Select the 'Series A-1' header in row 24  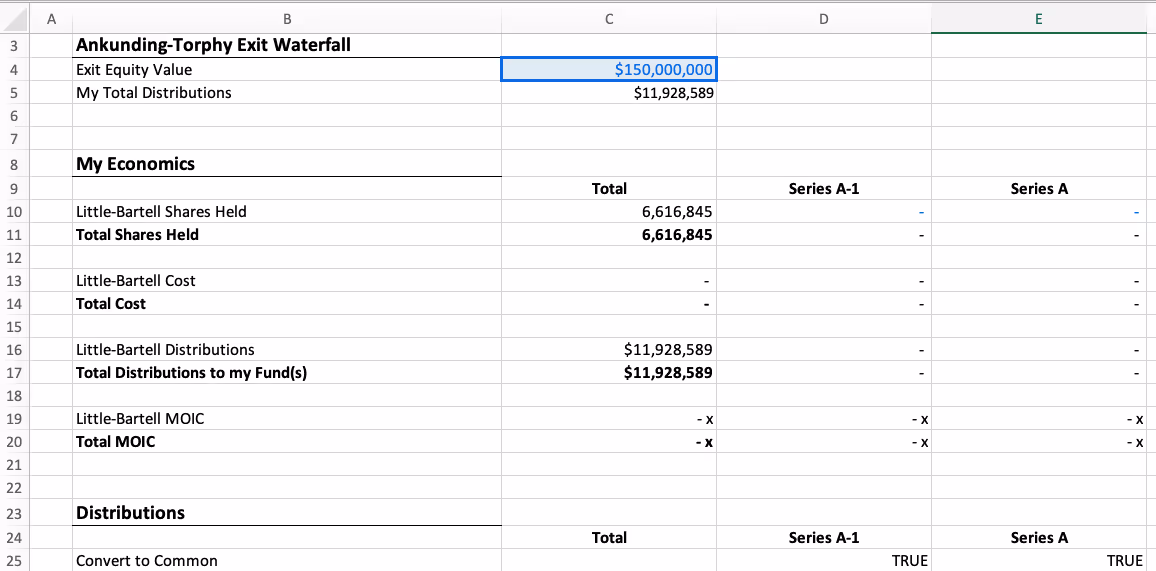pyautogui.click(x=824, y=537)
